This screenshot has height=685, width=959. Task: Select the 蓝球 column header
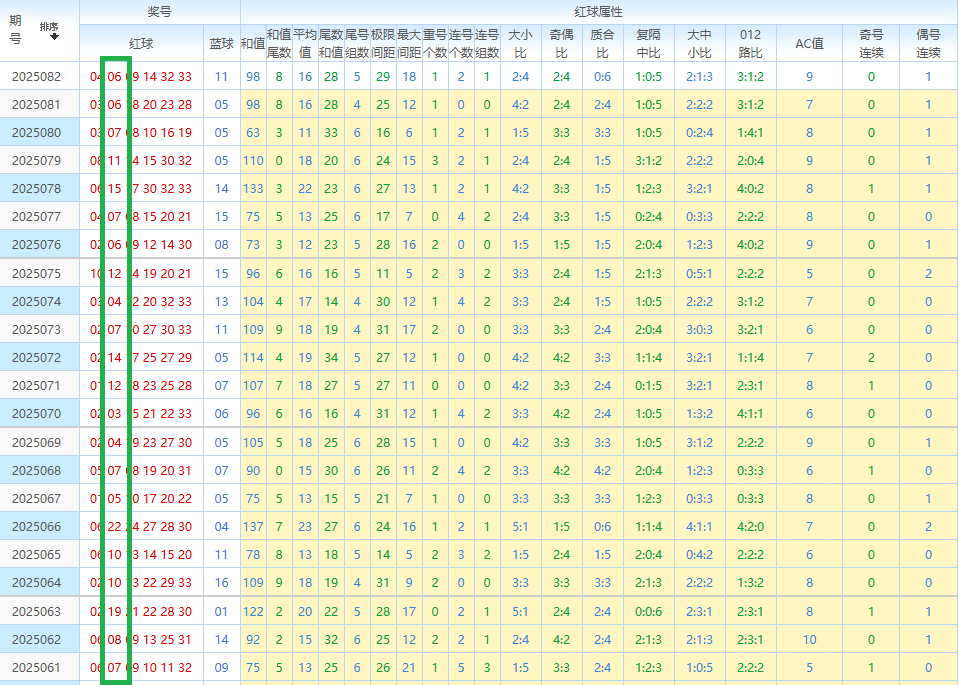tap(221, 44)
